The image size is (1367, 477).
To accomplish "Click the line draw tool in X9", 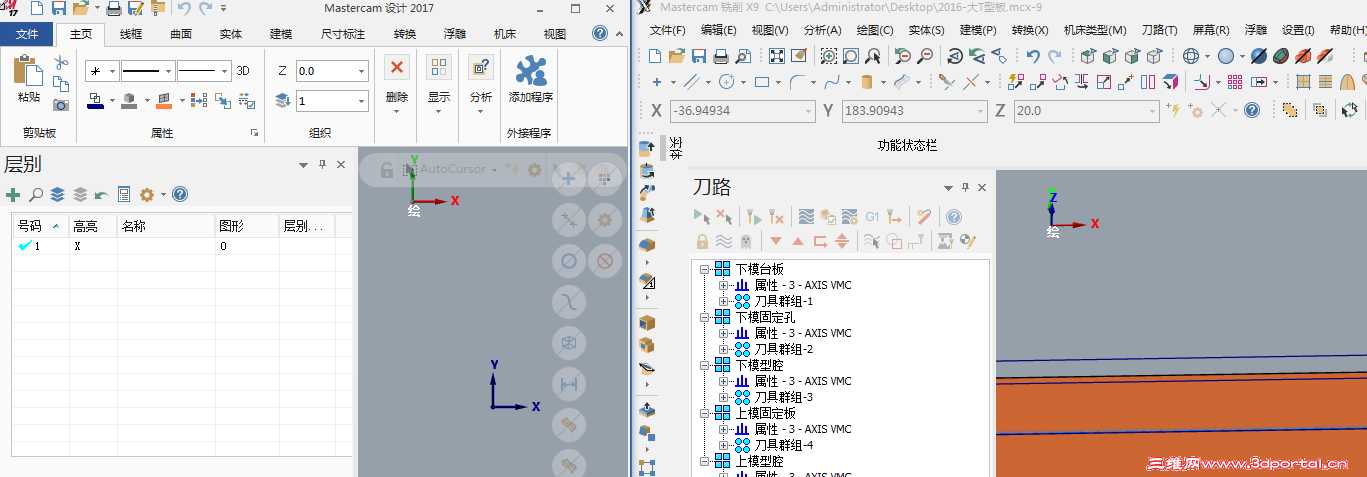I will click(x=691, y=81).
